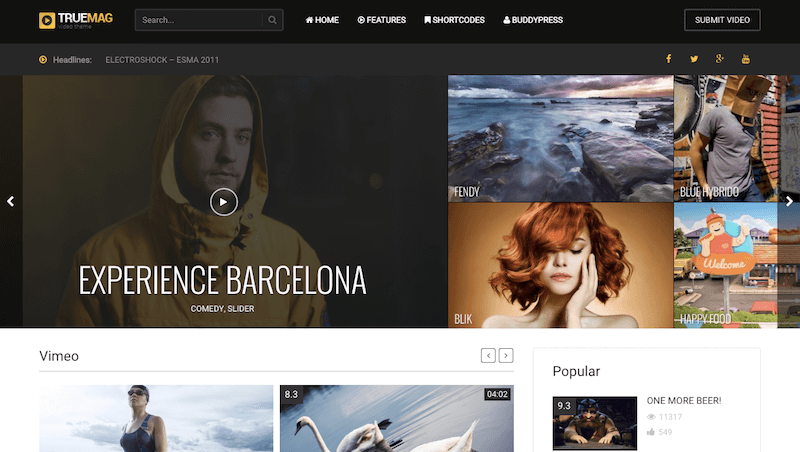Open the Shortcodes menu
800x452 pixels.
pyautogui.click(x=454, y=20)
